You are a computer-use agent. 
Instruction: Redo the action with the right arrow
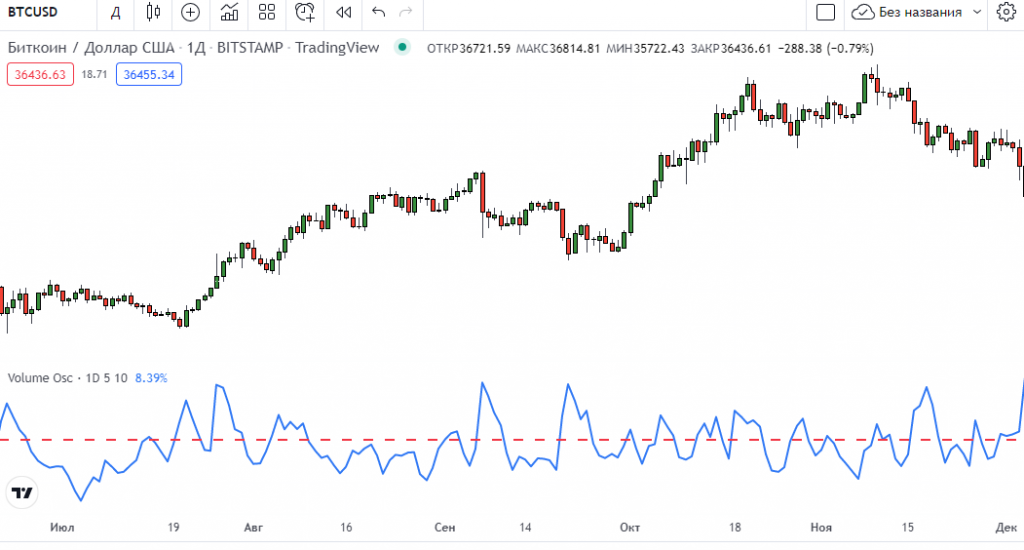click(x=406, y=12)
